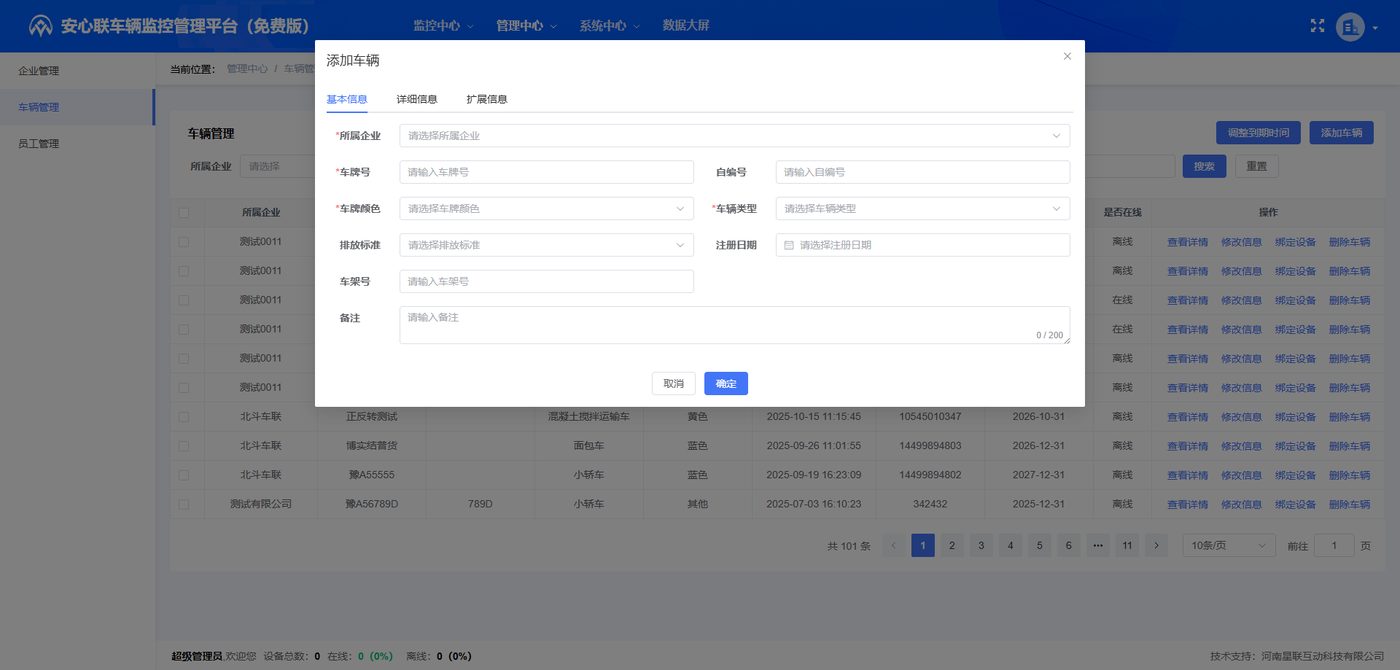The image size is (1400, 670).
Task: Switch to the 扩展信息 tab
Action: point(487,99)
